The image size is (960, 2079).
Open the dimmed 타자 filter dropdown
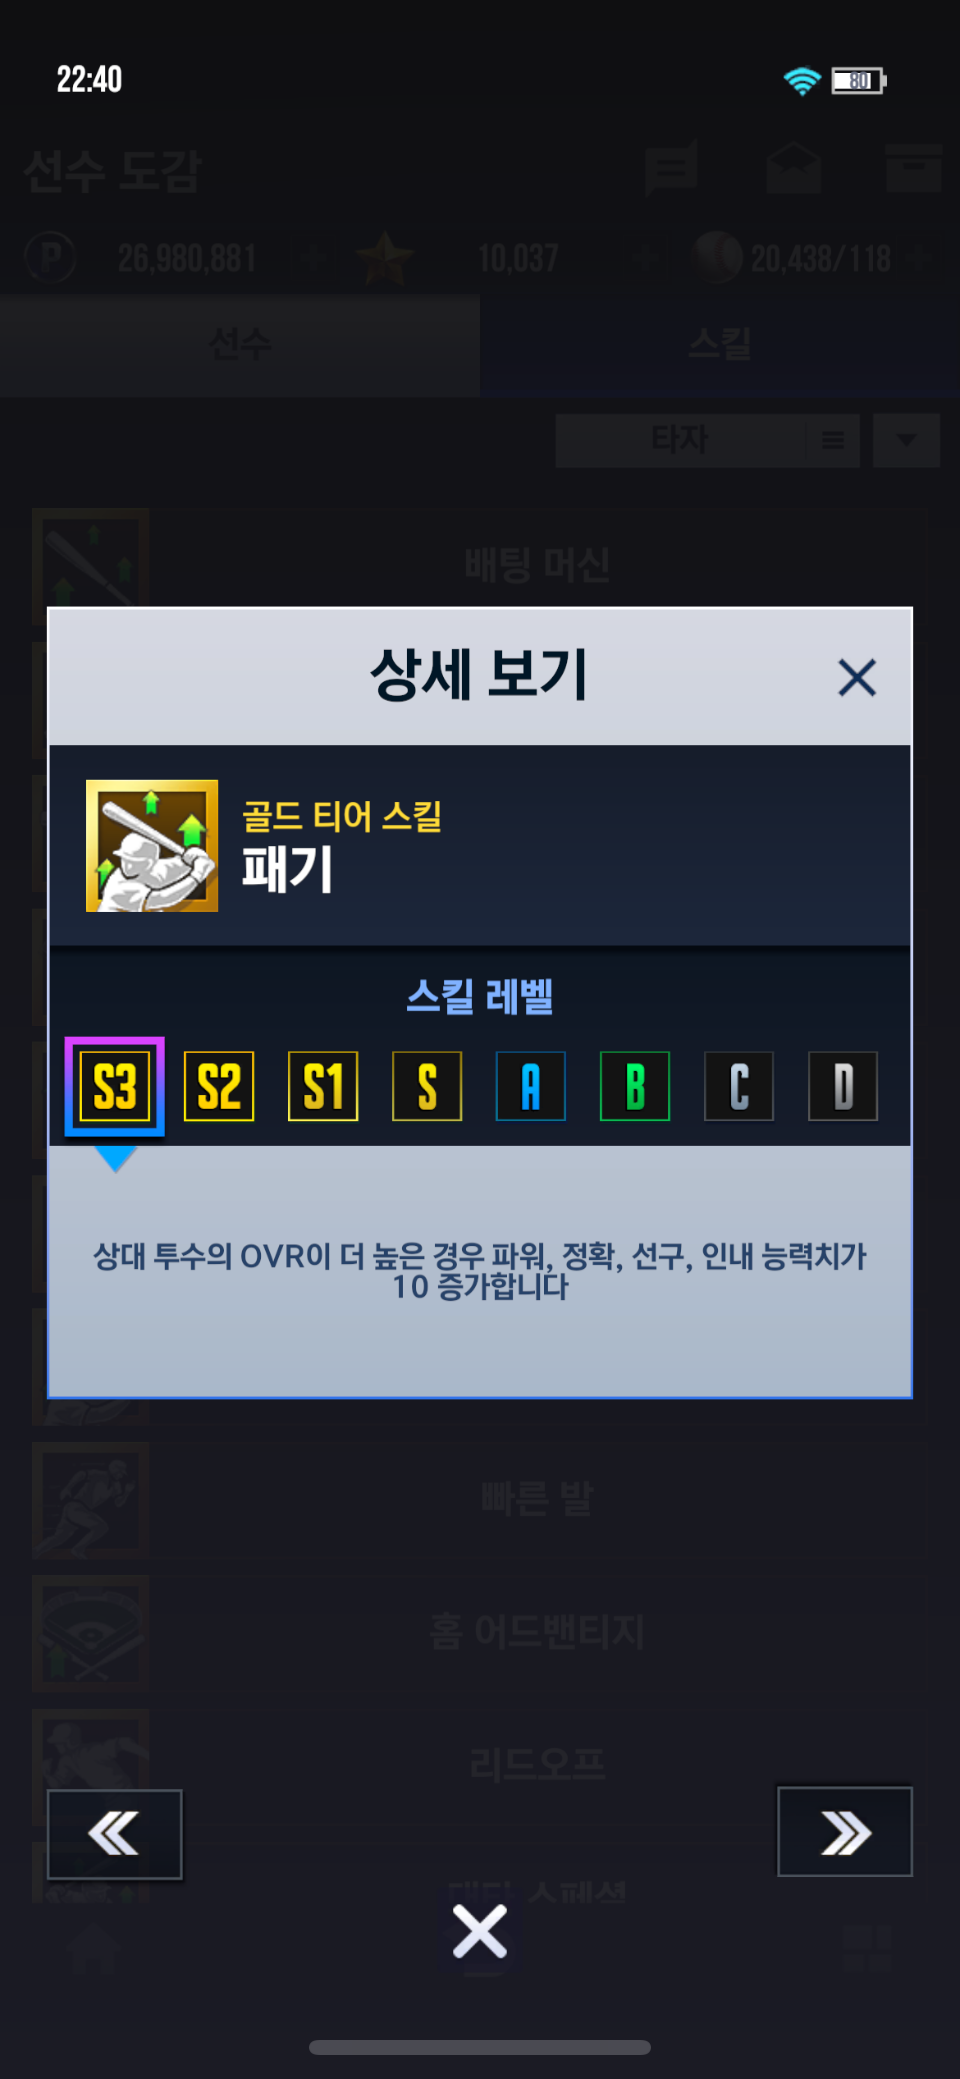point(680,440)
